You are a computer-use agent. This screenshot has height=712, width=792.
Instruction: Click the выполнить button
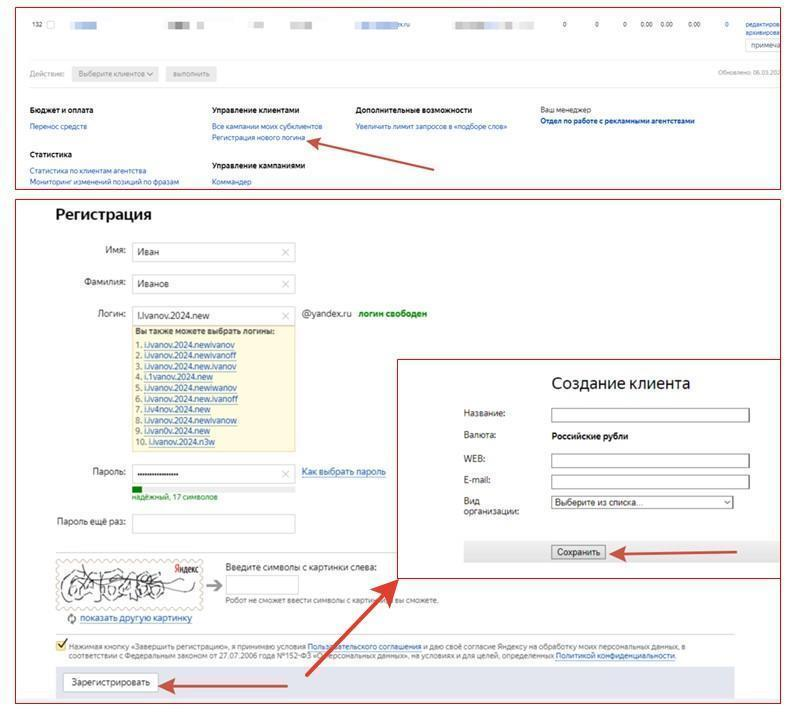(x=191, y=74)
